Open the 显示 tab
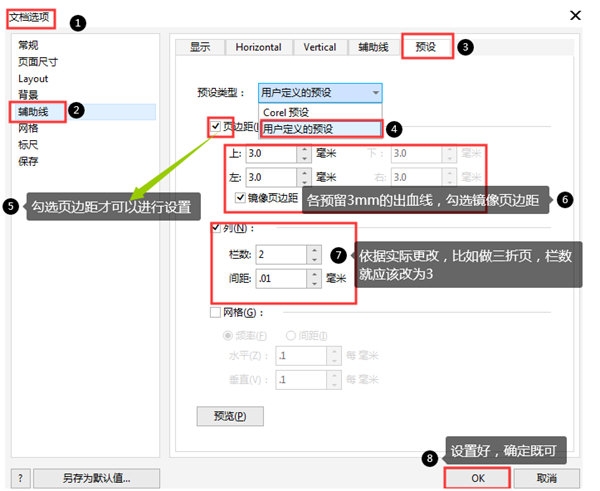The image size is (600, 491). pyautogui.click(x=199, y=47)
